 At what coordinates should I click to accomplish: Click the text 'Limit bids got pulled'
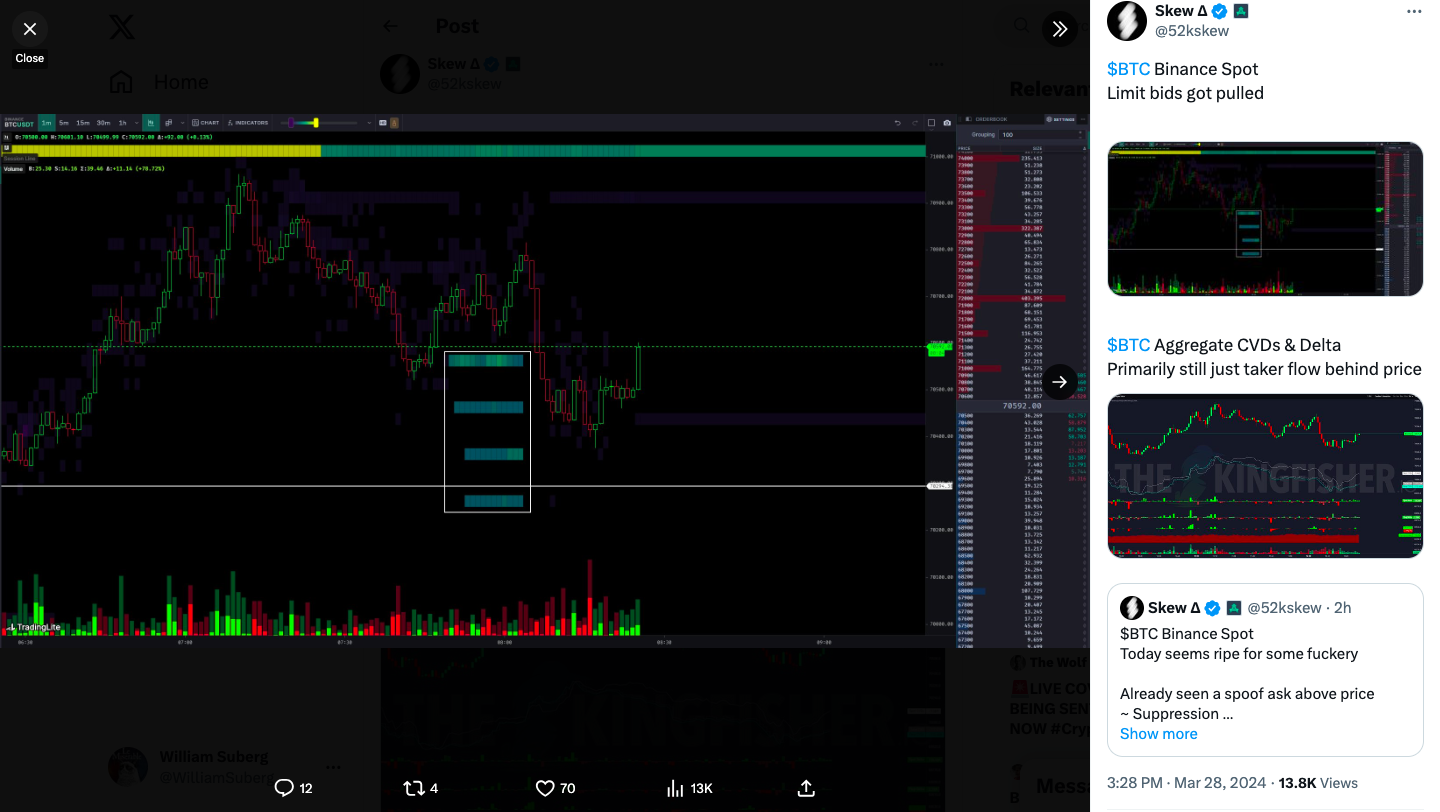point(1185,93)
